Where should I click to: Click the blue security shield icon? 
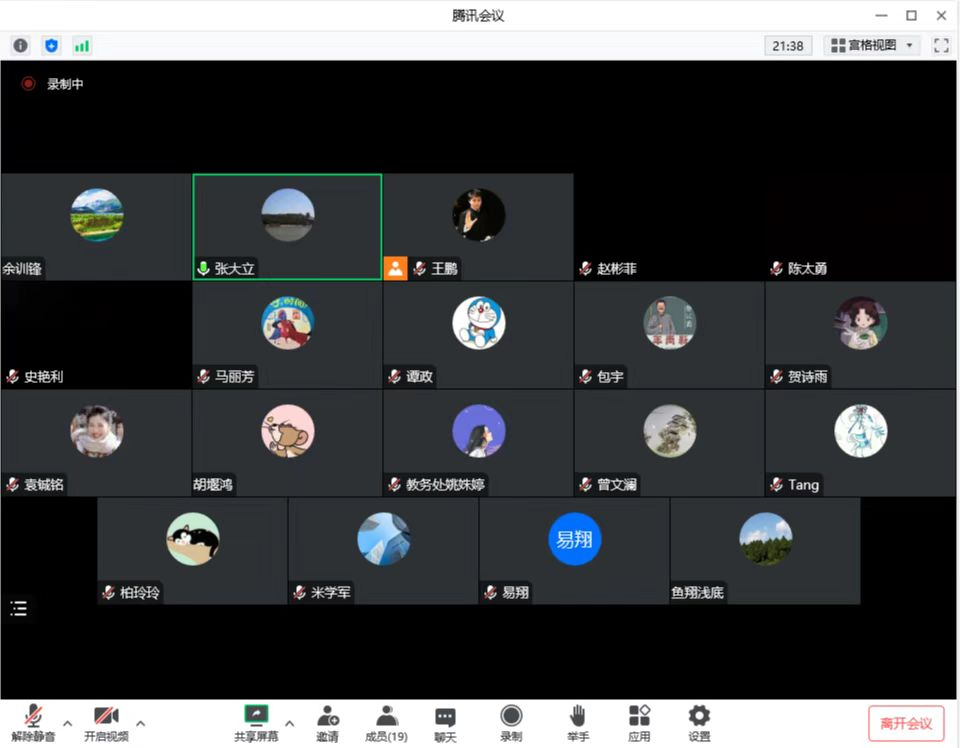click(x=51, y=46)
